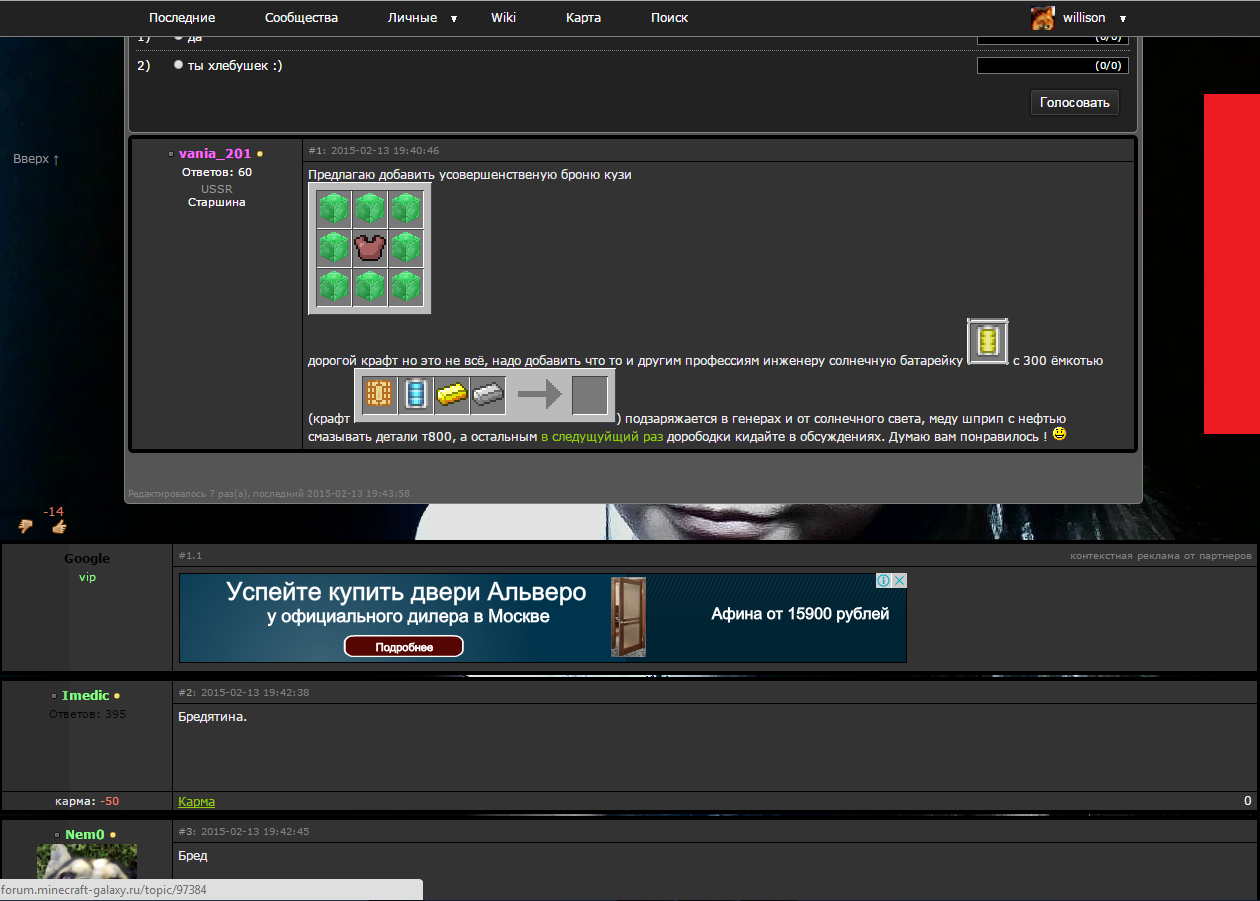Open the willison account dropdown arrow
Viewport: 1260px width, 901px height.
[x=1122, y=19]
